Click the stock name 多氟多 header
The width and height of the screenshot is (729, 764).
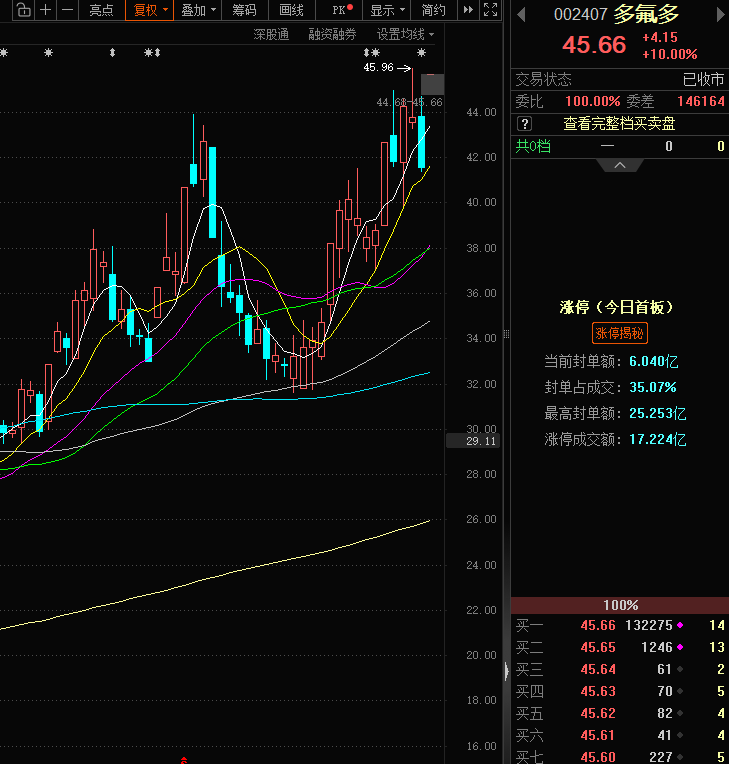pyautogui.click(x=646, y=15)
